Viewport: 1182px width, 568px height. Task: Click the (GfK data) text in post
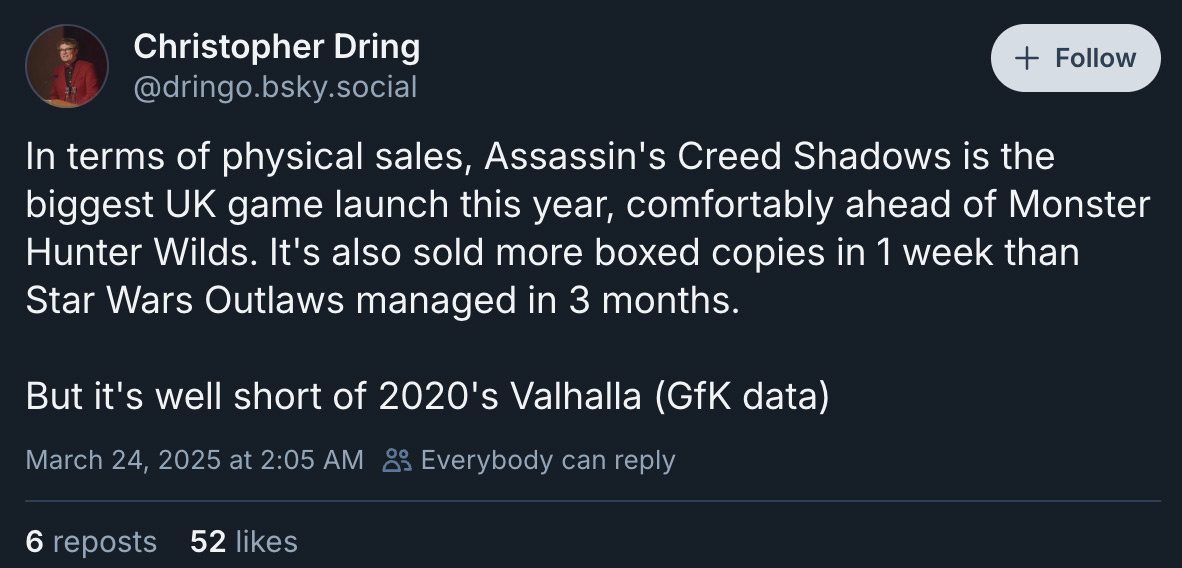[742, 397]
